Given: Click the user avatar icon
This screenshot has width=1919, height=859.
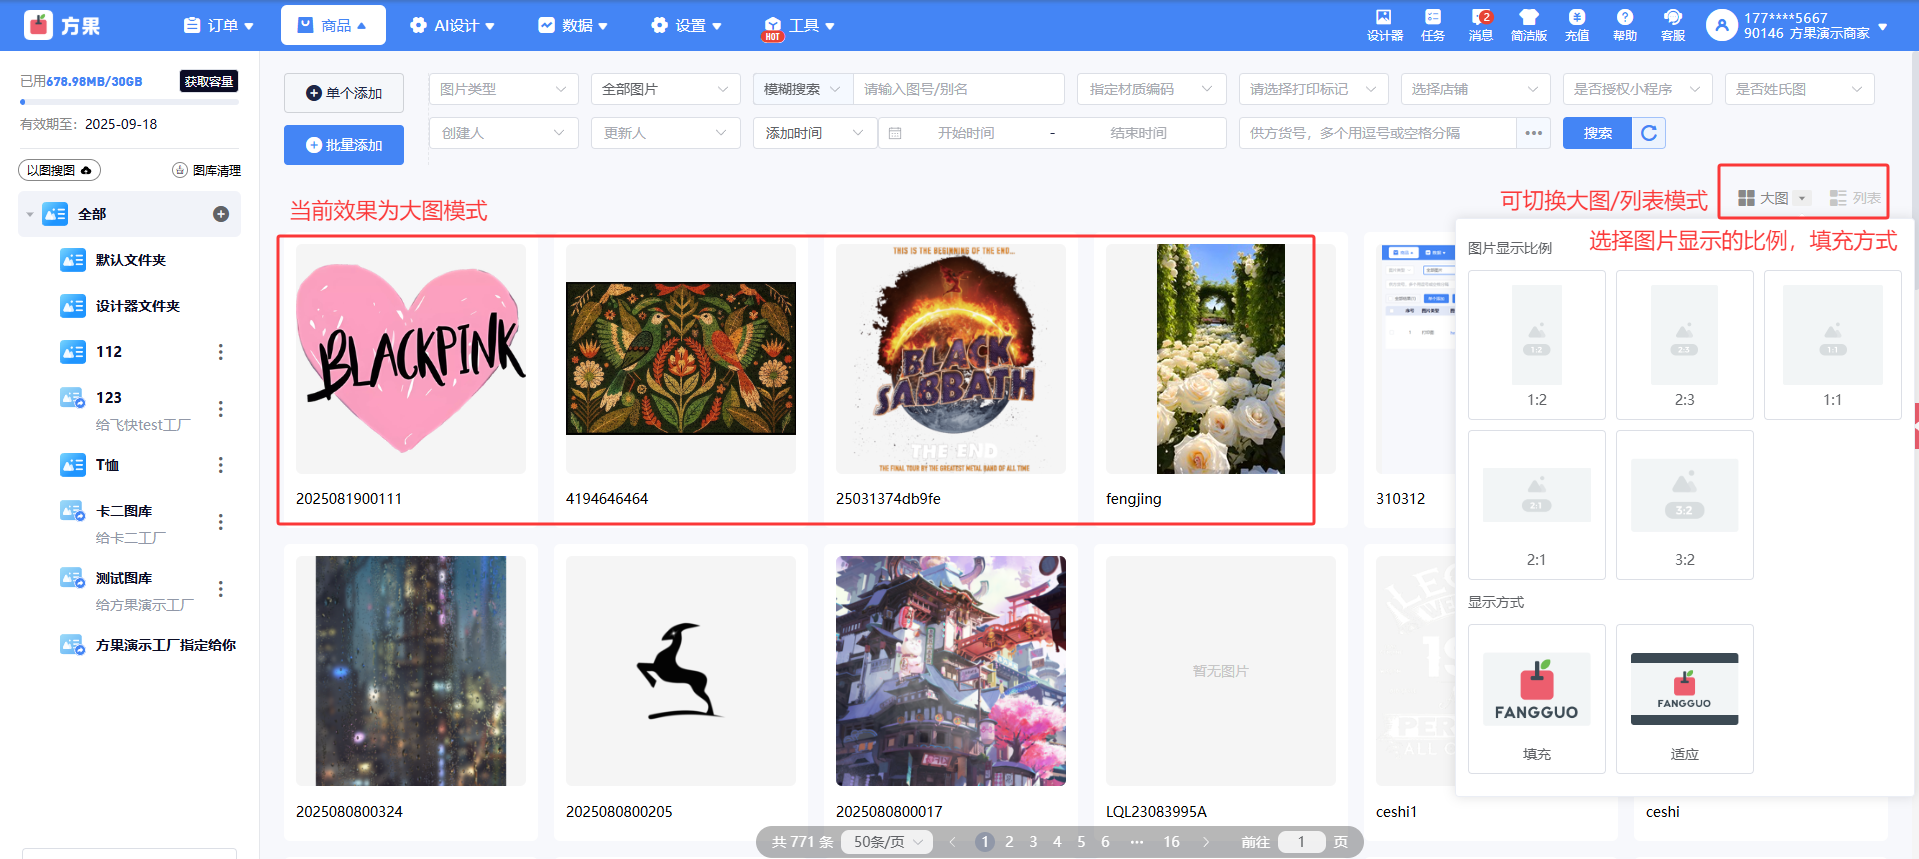Looking at the screenshot, I should [x=1721, y=25].
